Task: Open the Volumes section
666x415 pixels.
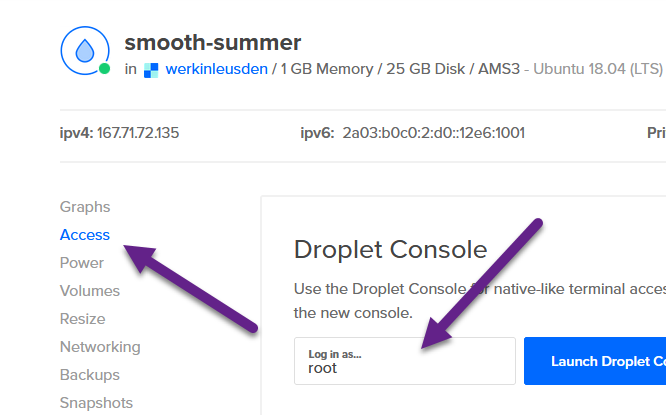Action: pyautogui.click(x=90, y=291)
